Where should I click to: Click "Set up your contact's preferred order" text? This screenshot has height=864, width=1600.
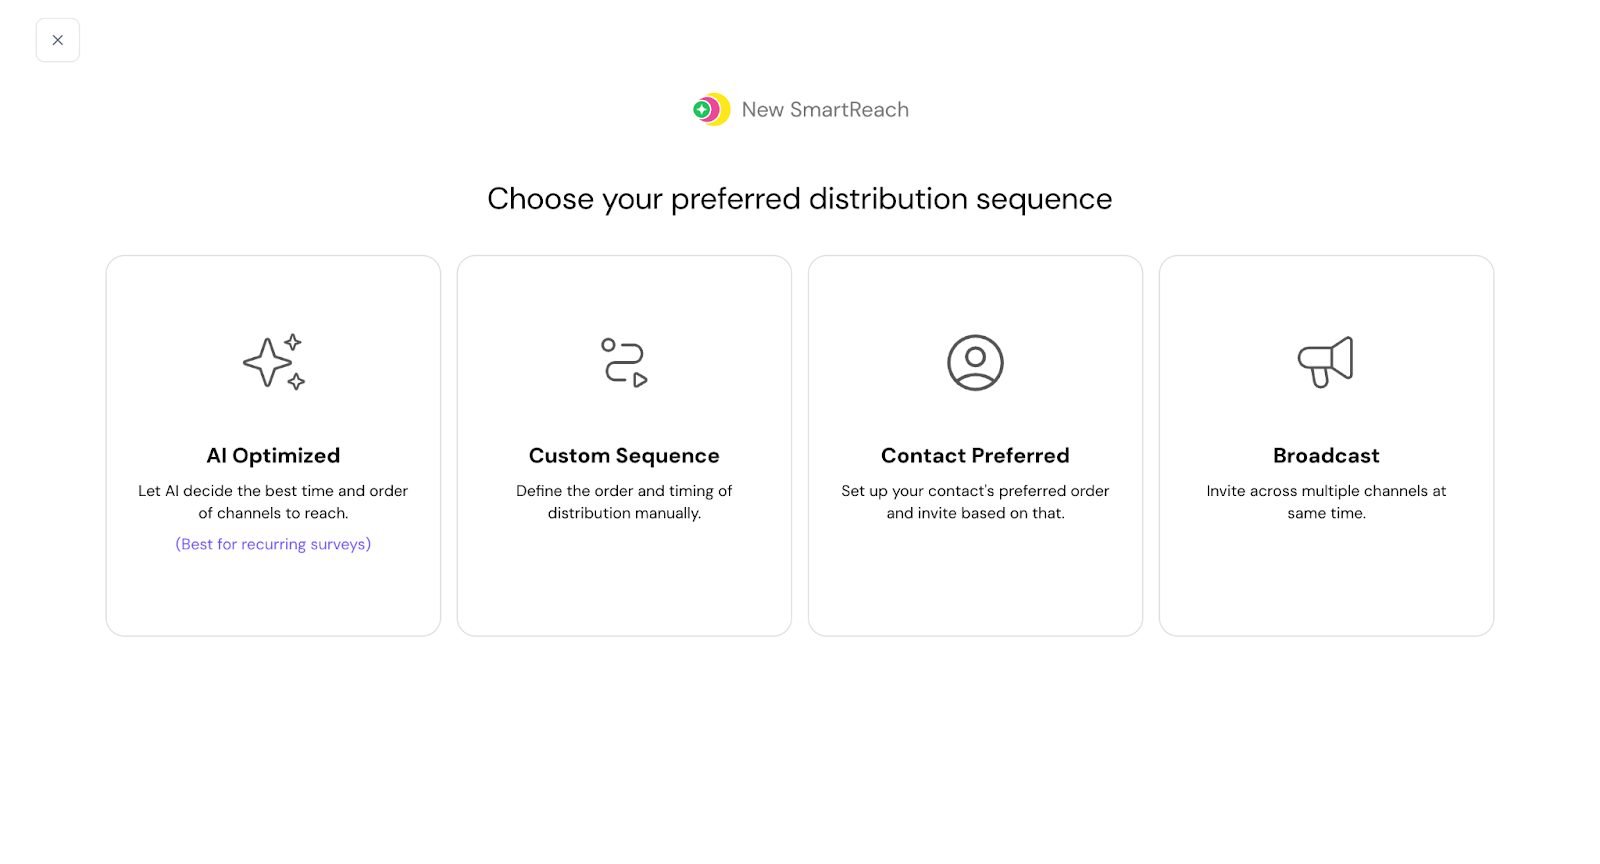coord(975,502)
